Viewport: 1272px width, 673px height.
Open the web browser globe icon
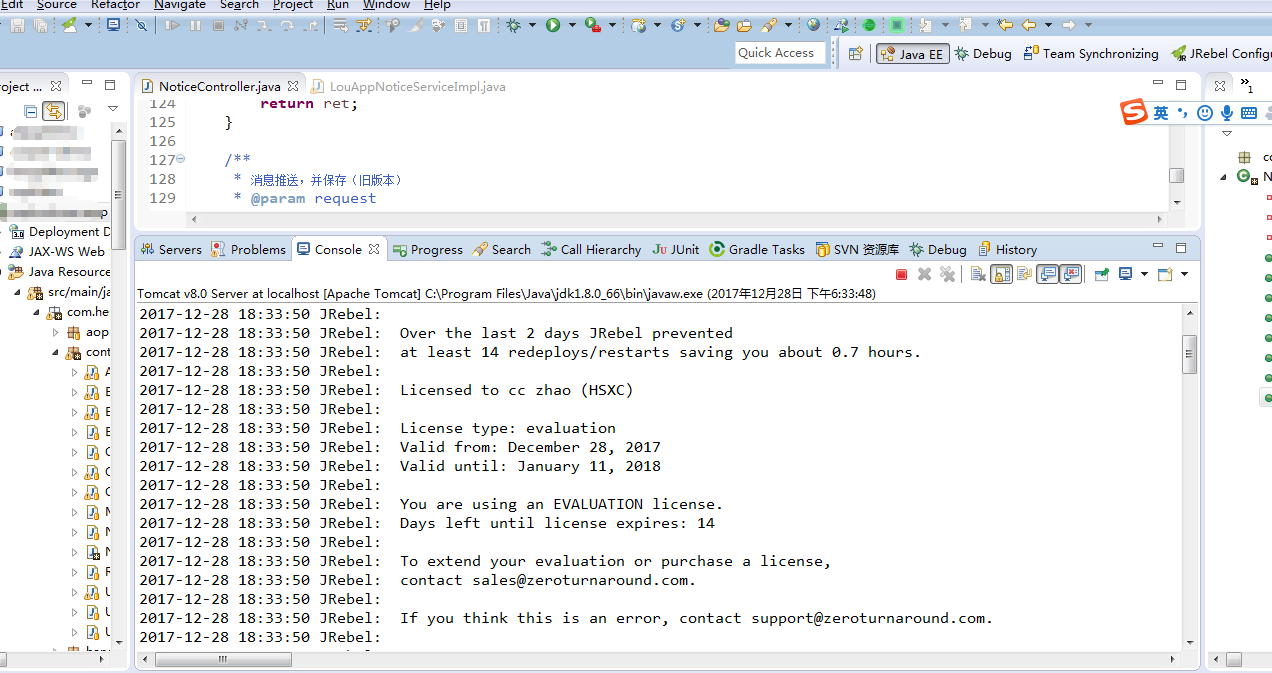pyautogui.click(x=813, y=25)
